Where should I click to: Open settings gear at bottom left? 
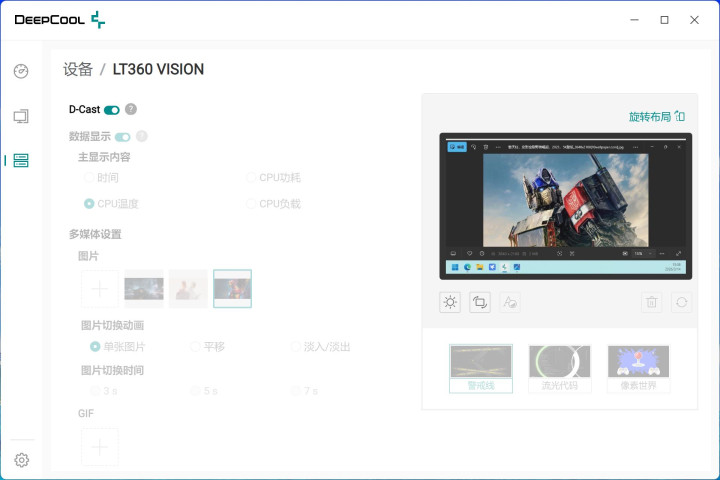coord(21,460)
